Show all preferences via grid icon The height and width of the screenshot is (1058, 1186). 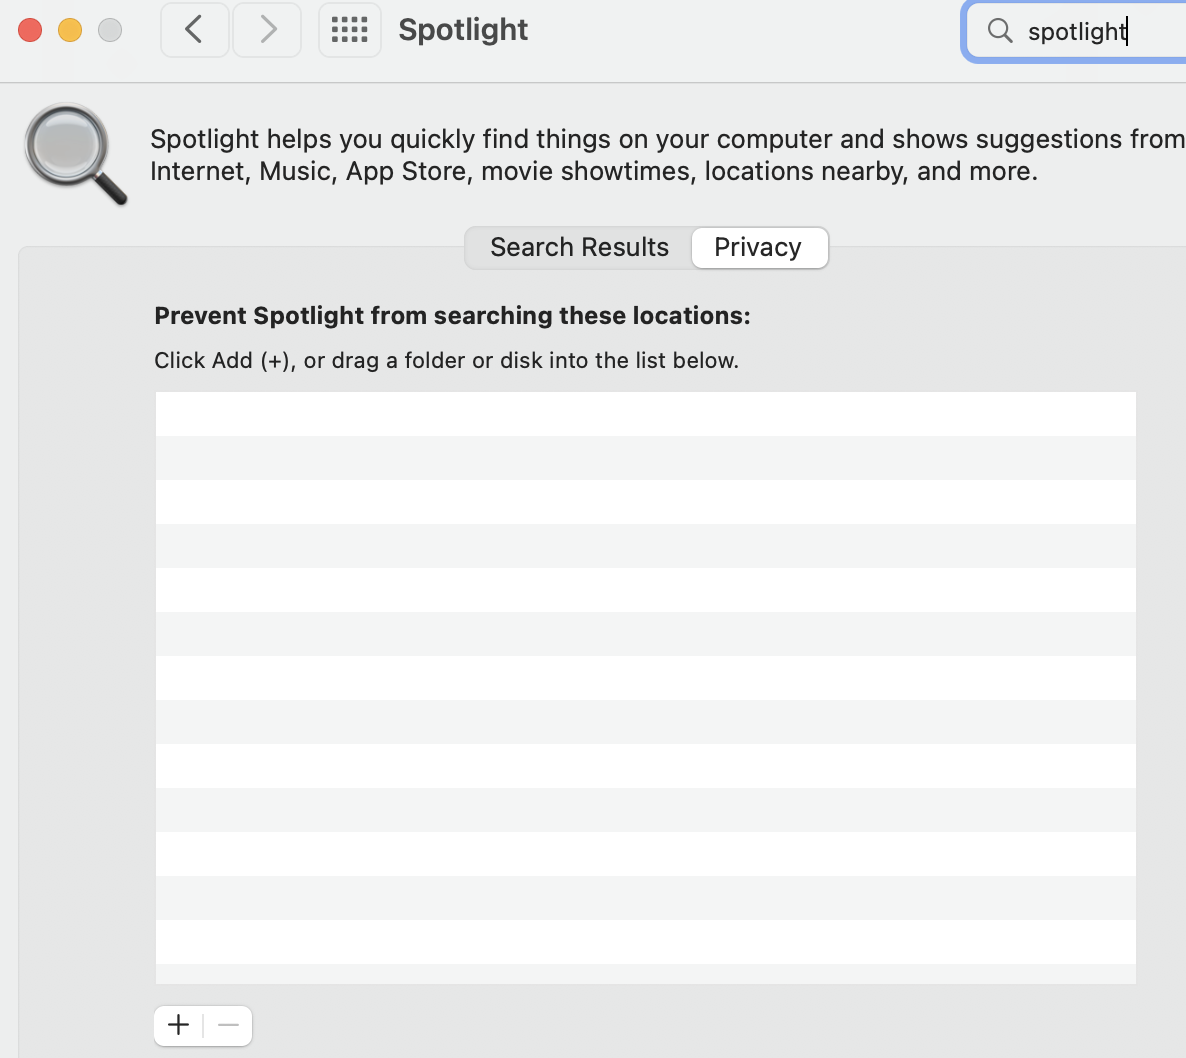(x=349, y=30)
